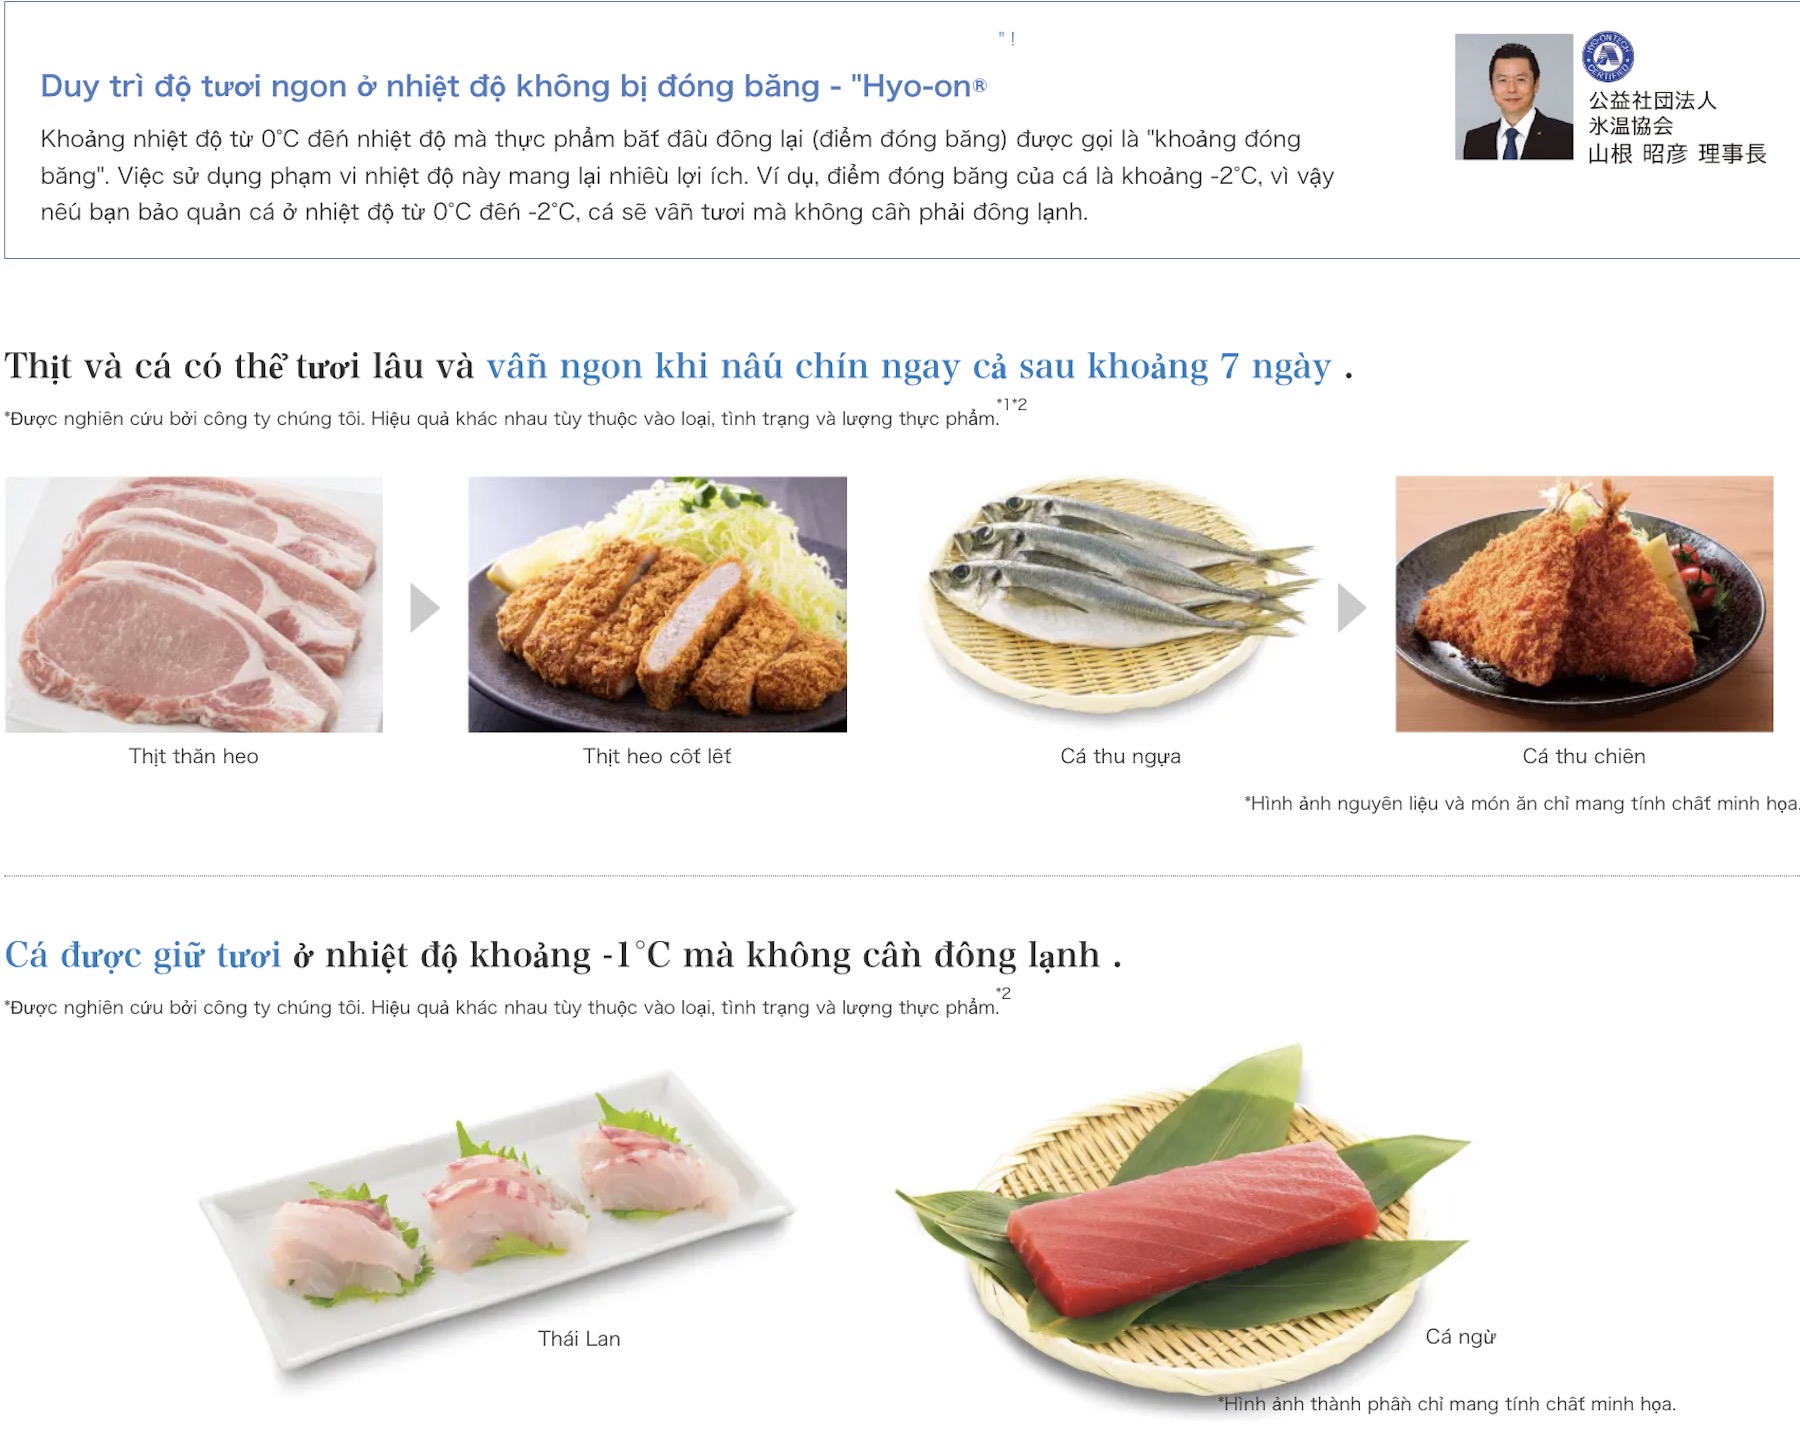The width and height of the screenshot is (1800, 1440).
Task: Click the 'Thịt thăn heo' caption
Action: (x=194, y=756)
